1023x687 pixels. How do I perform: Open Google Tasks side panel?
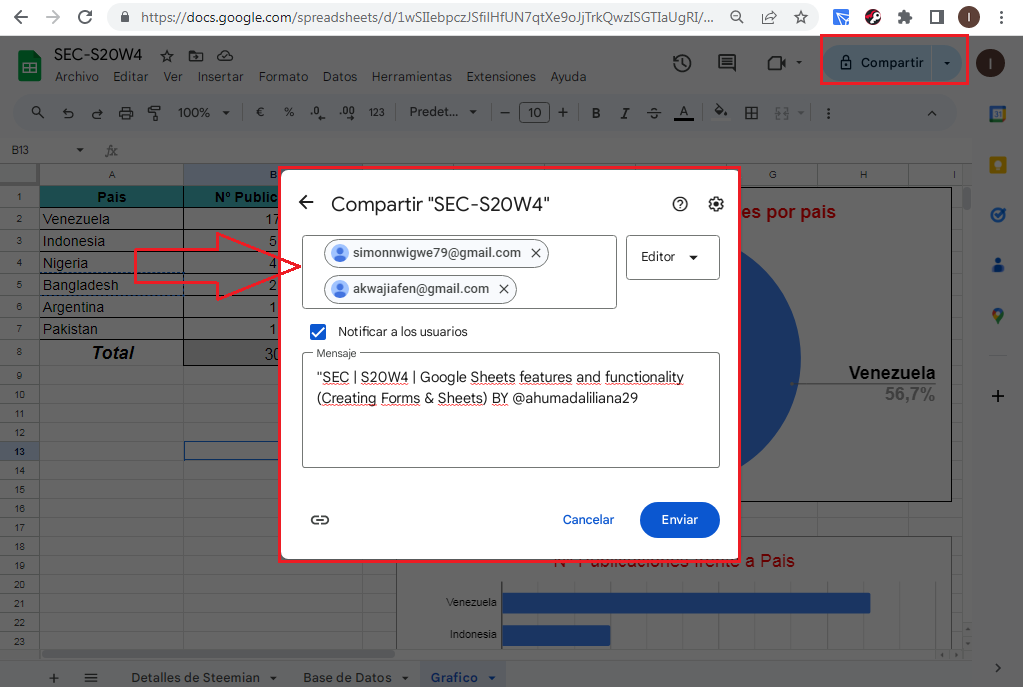click(x=998, y=215)
